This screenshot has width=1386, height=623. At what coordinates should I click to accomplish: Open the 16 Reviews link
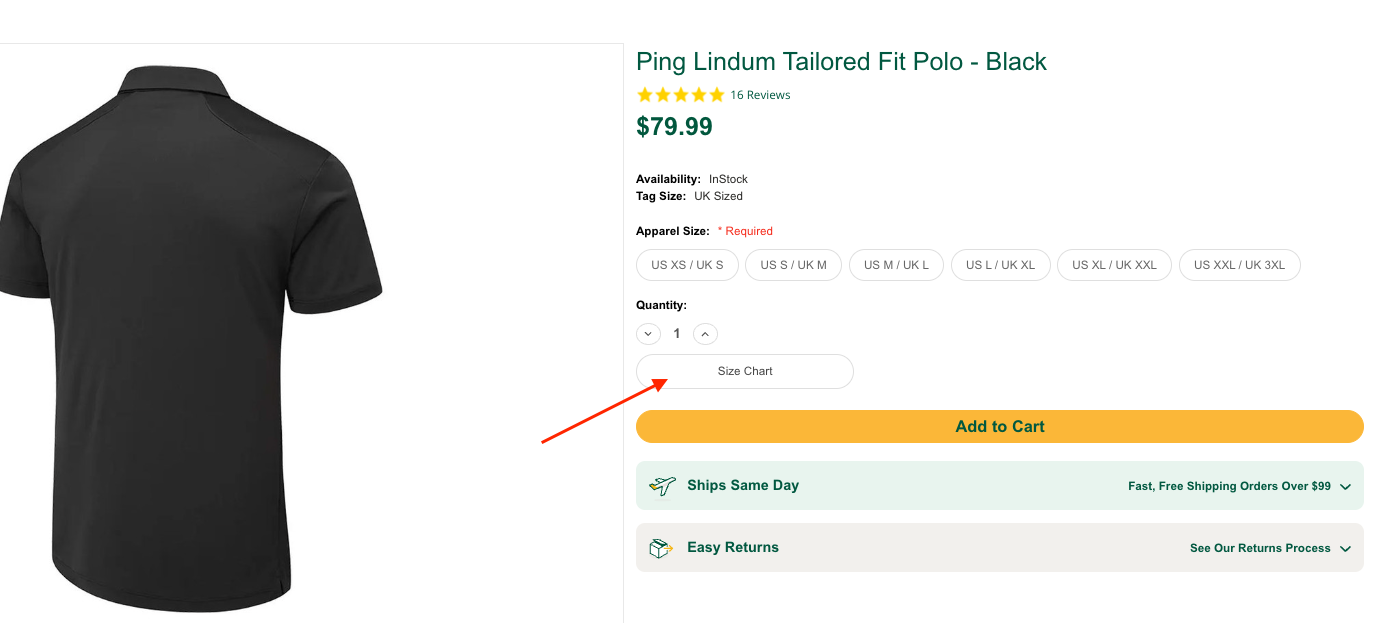(x=760, y=95)
